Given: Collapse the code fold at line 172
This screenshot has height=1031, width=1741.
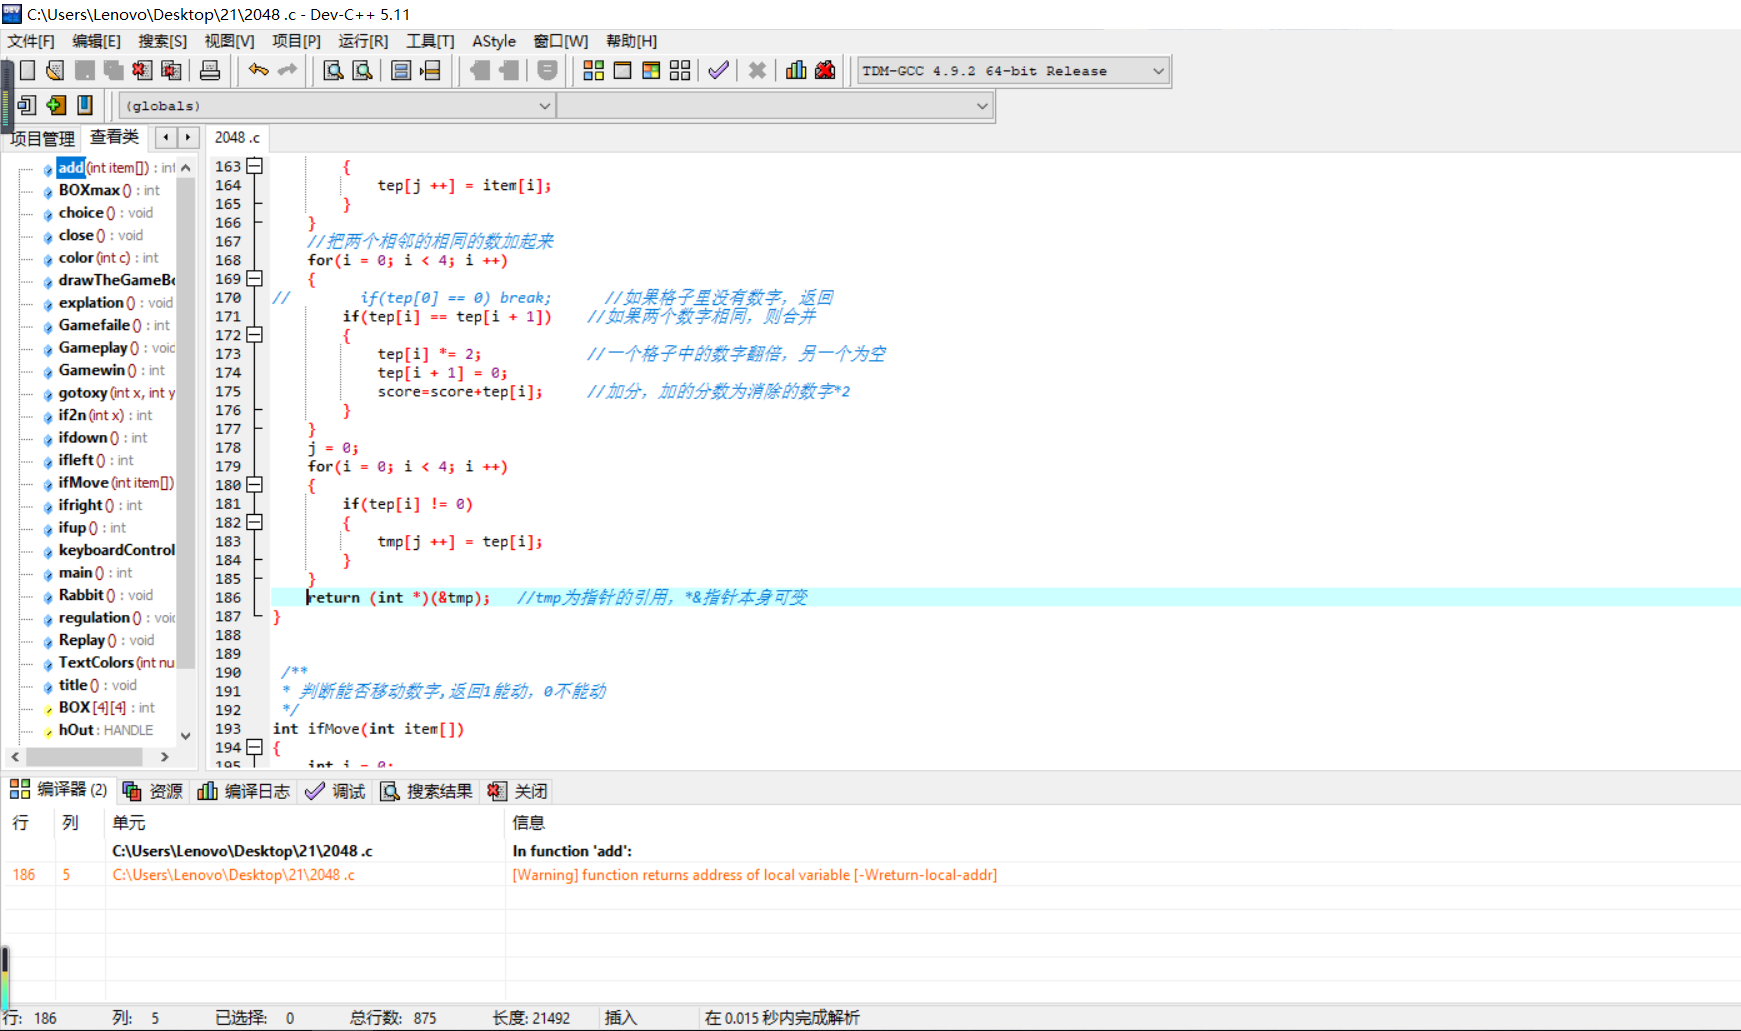Looking at the screenshot, I should coord(255,335).
